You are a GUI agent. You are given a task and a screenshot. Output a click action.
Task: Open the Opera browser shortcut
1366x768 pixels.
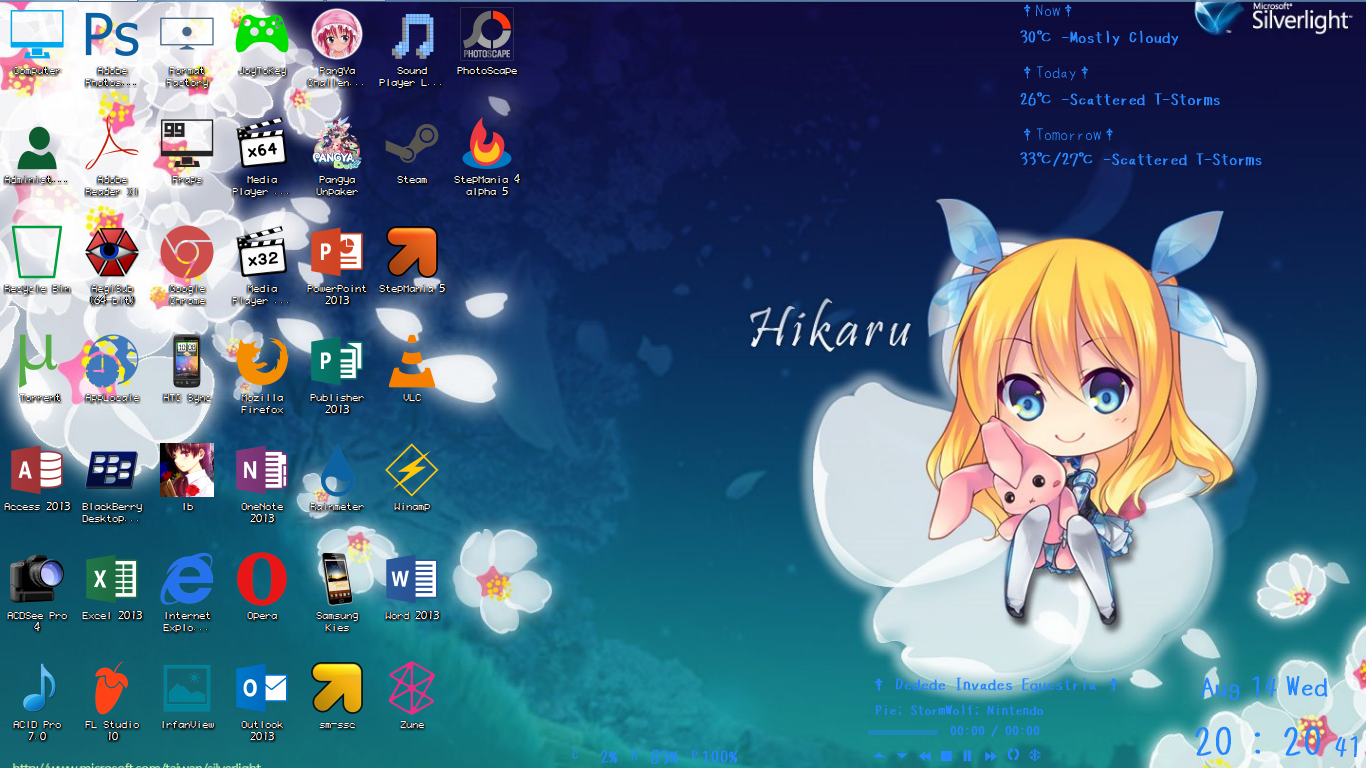(262, 587)
